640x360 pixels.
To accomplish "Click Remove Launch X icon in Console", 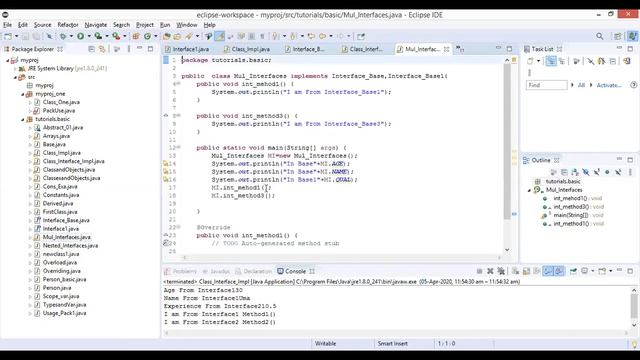I will (x=490, y=271).
